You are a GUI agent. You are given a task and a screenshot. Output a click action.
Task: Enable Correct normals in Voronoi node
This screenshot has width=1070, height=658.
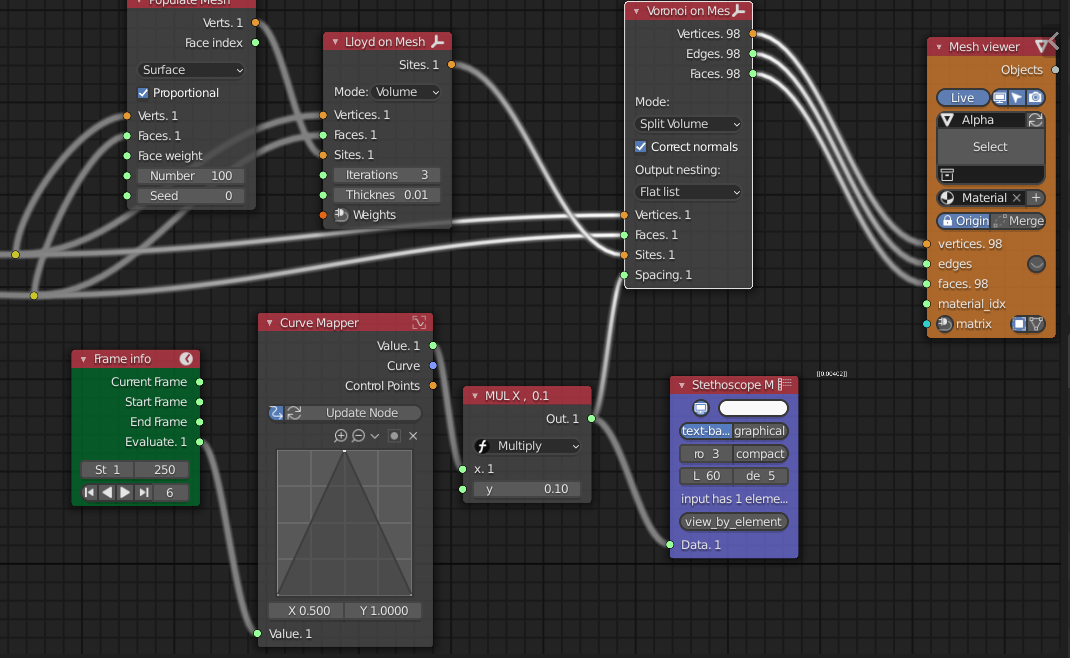click(640, 146)
